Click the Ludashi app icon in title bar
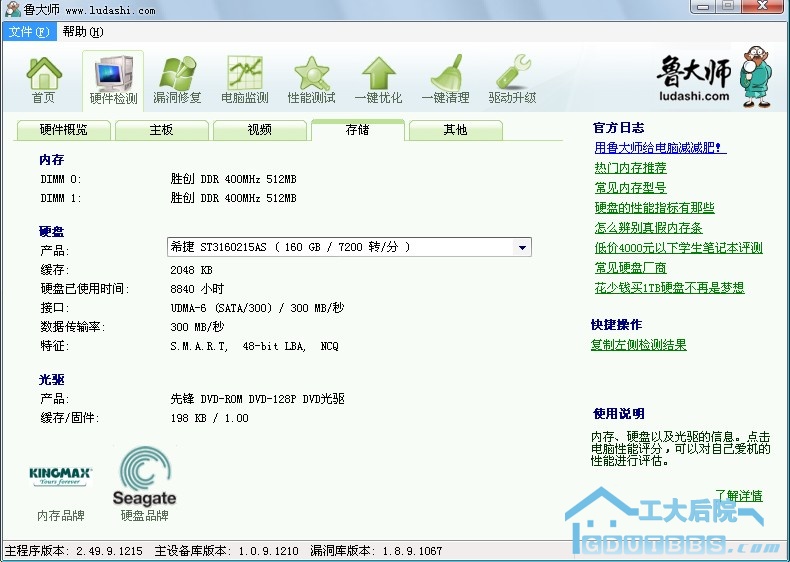Image resolution: width=790 pixels, height=562 pixels. coord(12,9)
